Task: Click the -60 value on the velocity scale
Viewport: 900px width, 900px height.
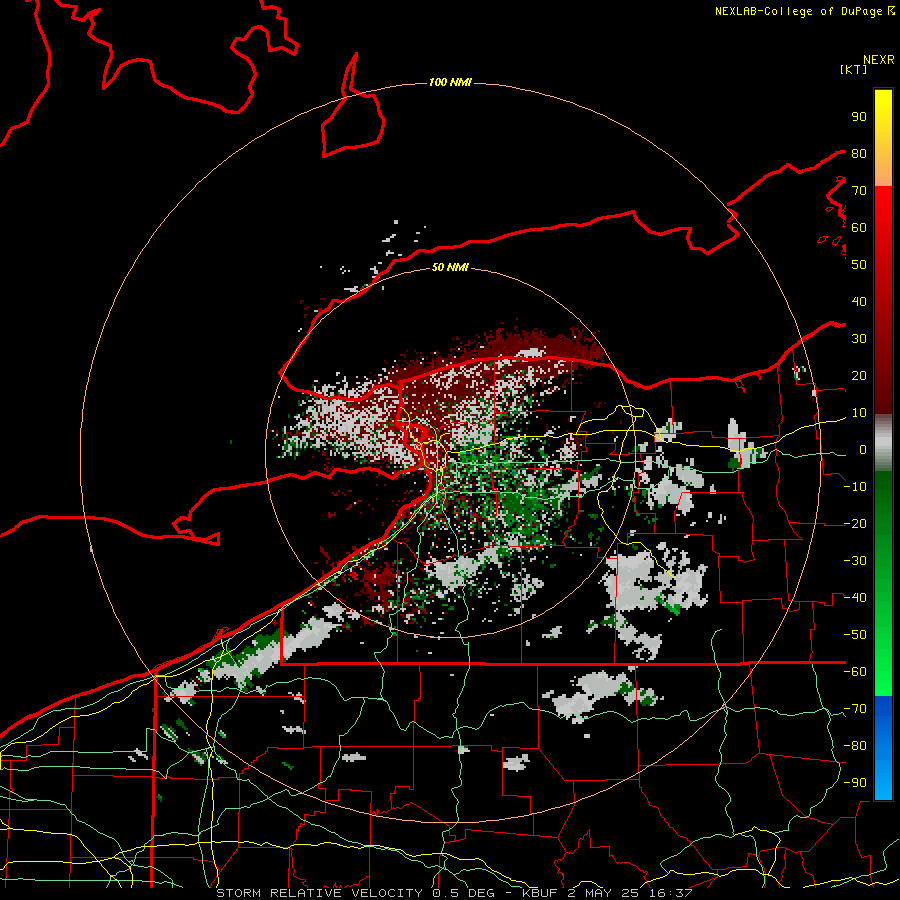Action: click(855, 672)
